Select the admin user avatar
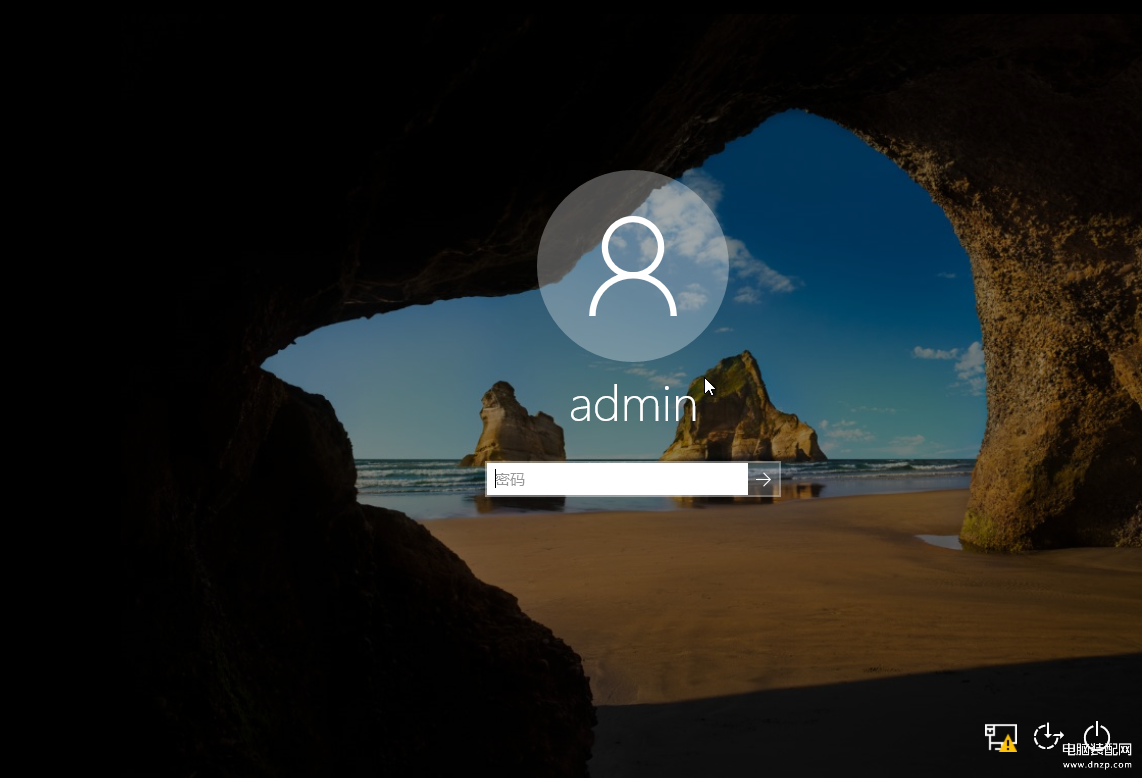The height and width of the screenshot is (778, 1142). point(633,266)
